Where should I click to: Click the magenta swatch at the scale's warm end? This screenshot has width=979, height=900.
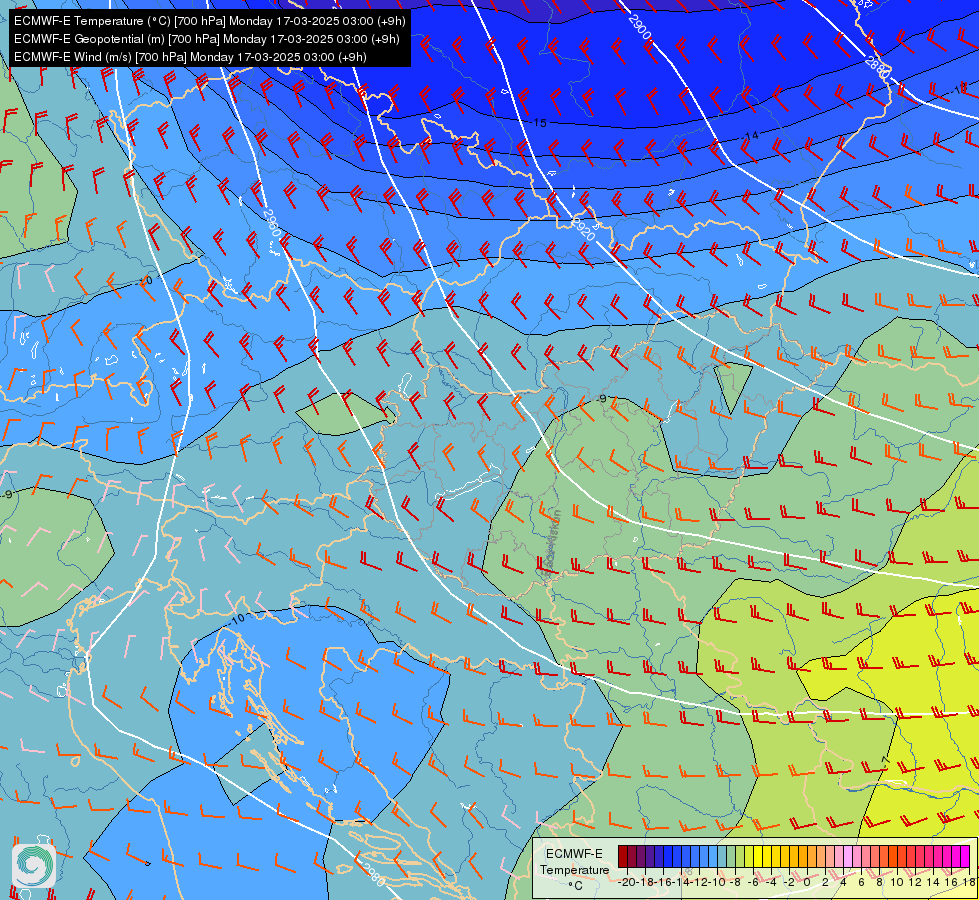pos(965,856)
